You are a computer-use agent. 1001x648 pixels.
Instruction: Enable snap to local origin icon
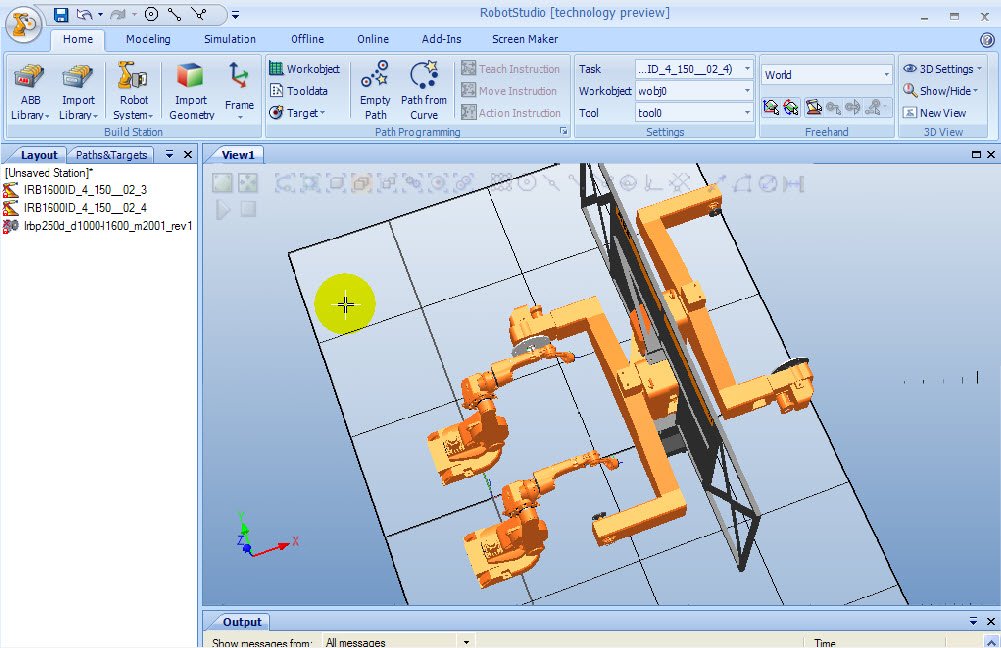click(652, 183)
